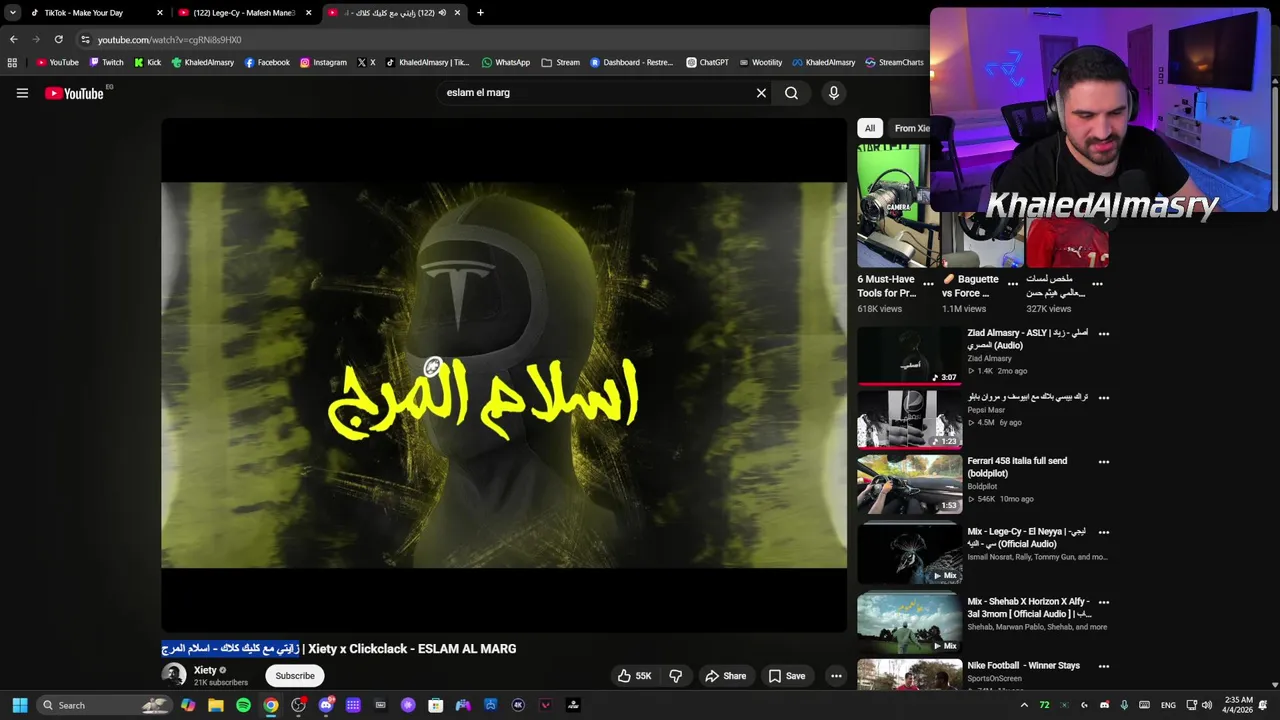Screen dimensions: 1280x720
Task: Close the TikTok tab
Action: pos(160,13)
